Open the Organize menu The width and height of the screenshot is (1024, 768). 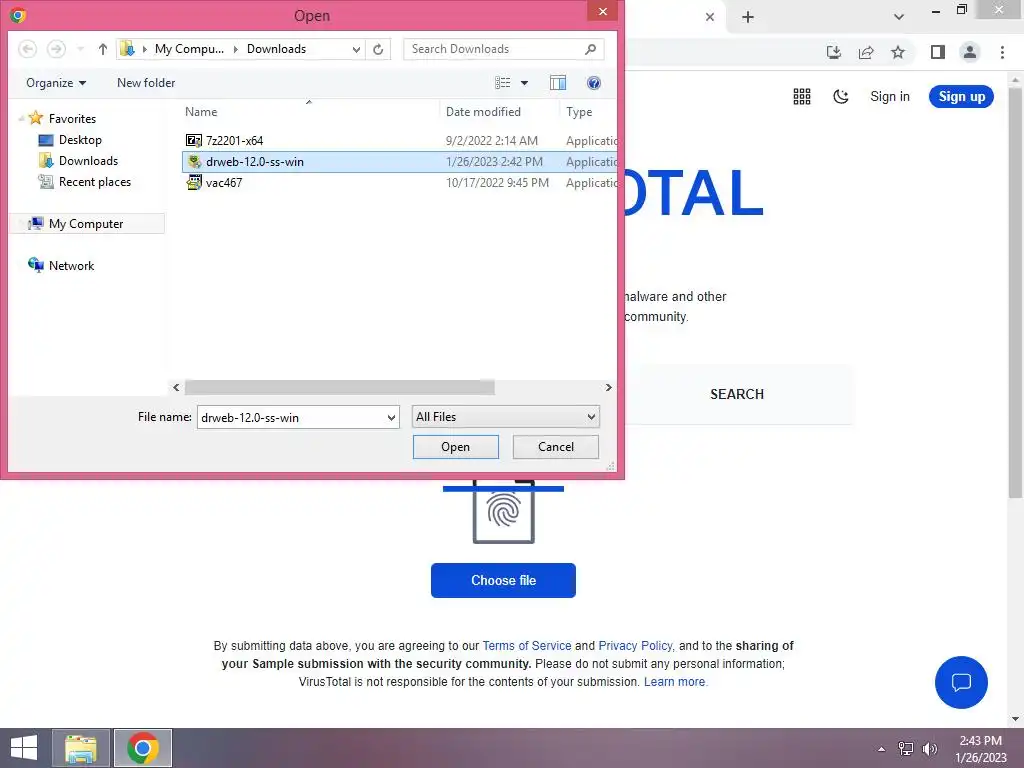tap(56, 83)
